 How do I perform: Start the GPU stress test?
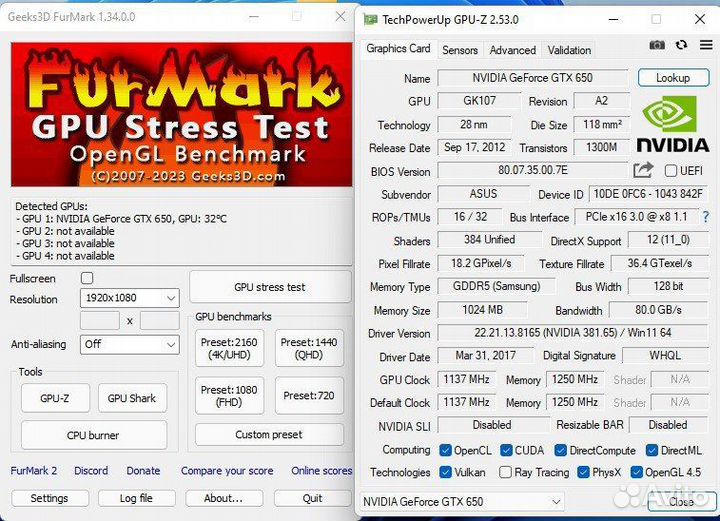tap(270, 287)
